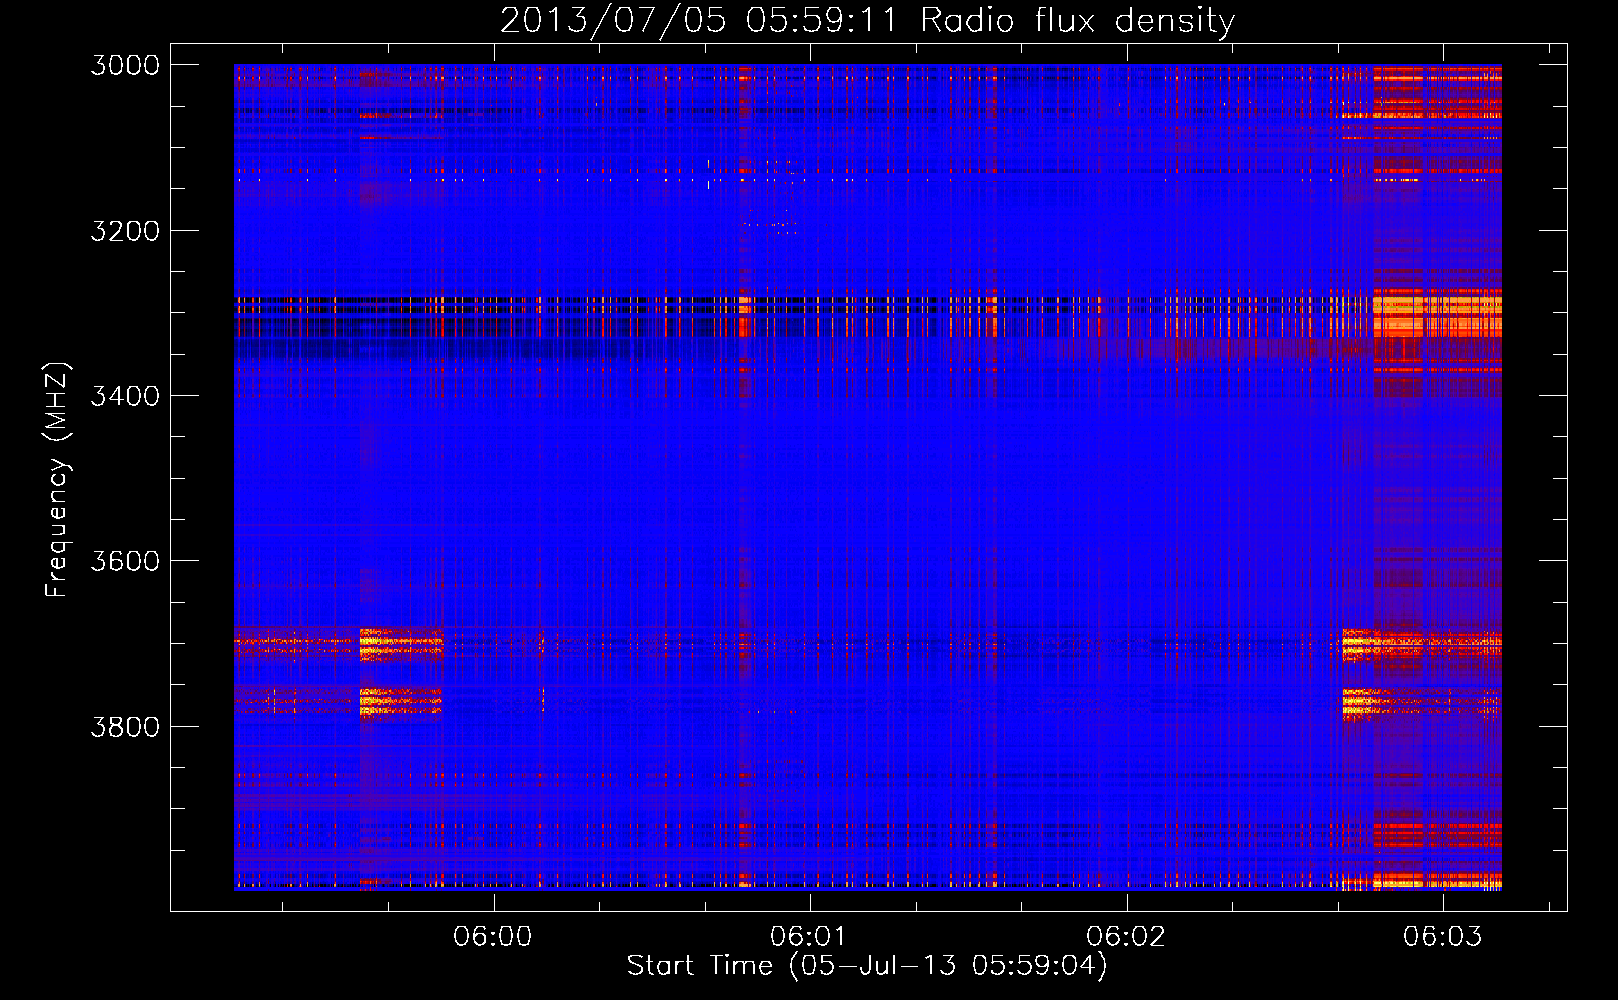Select the 3400 frequency tick label
This screenshot has width=1618, height=1000.
[125, 396]
